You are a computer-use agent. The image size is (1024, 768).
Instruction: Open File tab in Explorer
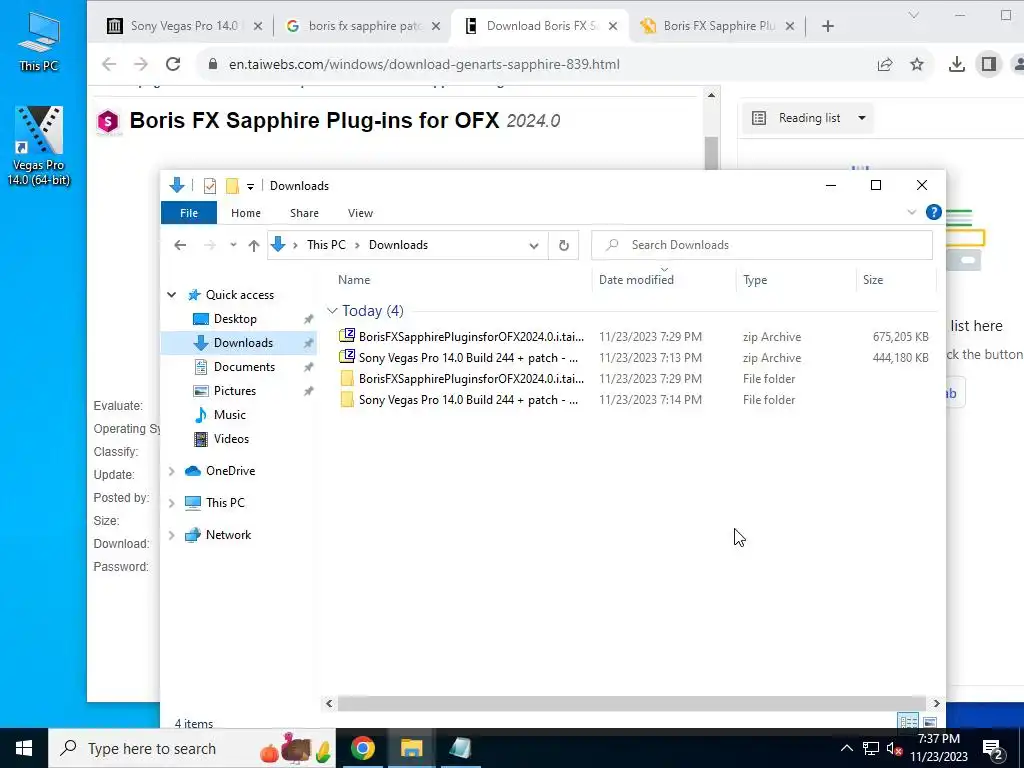(x=189, y=213)
